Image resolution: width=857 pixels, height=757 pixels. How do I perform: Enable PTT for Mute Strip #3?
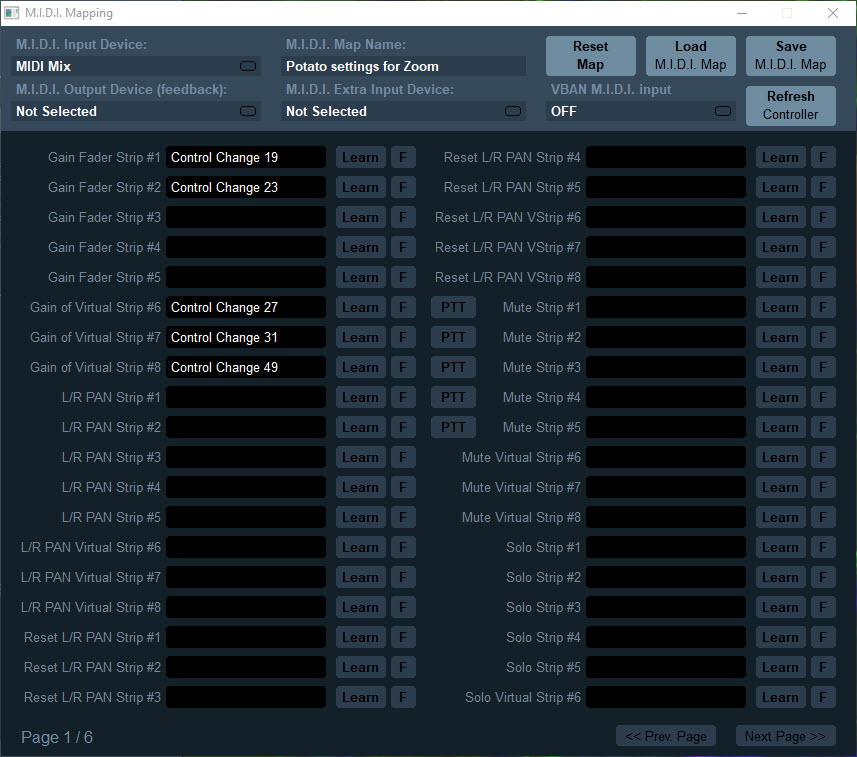point(453,367)
